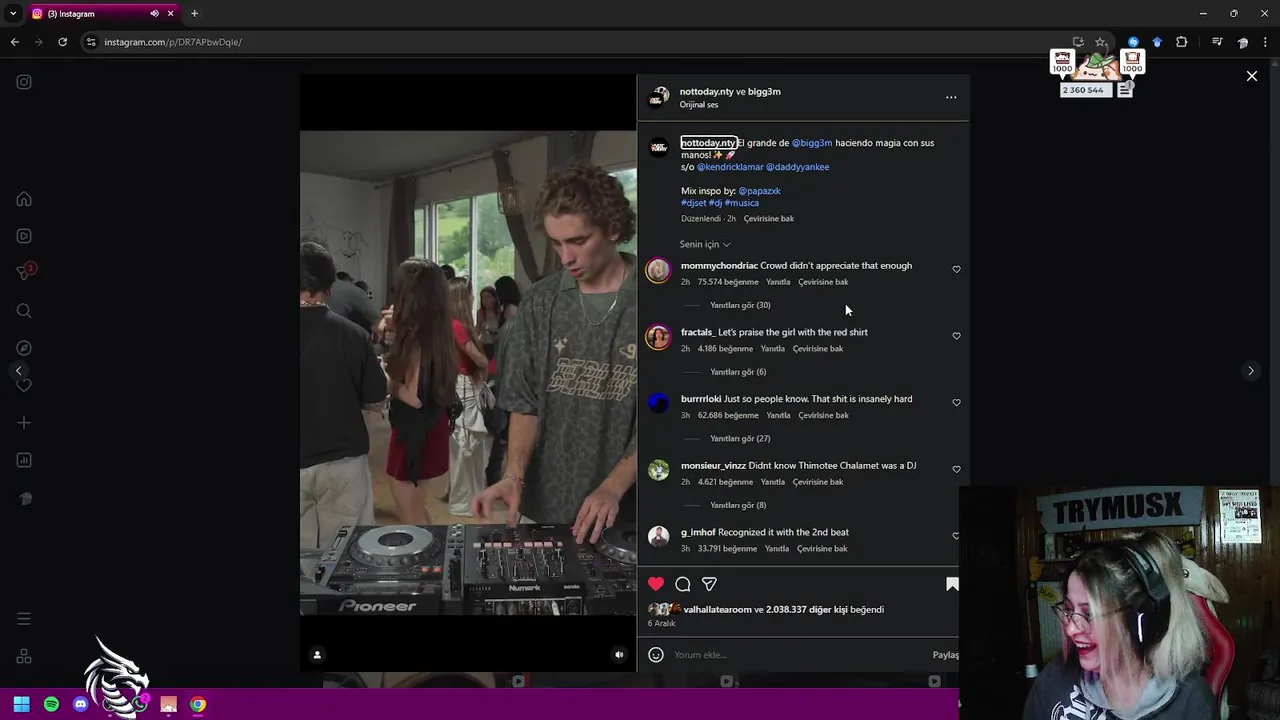Image resolution: width=1280 pixels, height=720 pixels.
Task: Open Chrome profile avatar button
Action: click(x=1243, y=42)
